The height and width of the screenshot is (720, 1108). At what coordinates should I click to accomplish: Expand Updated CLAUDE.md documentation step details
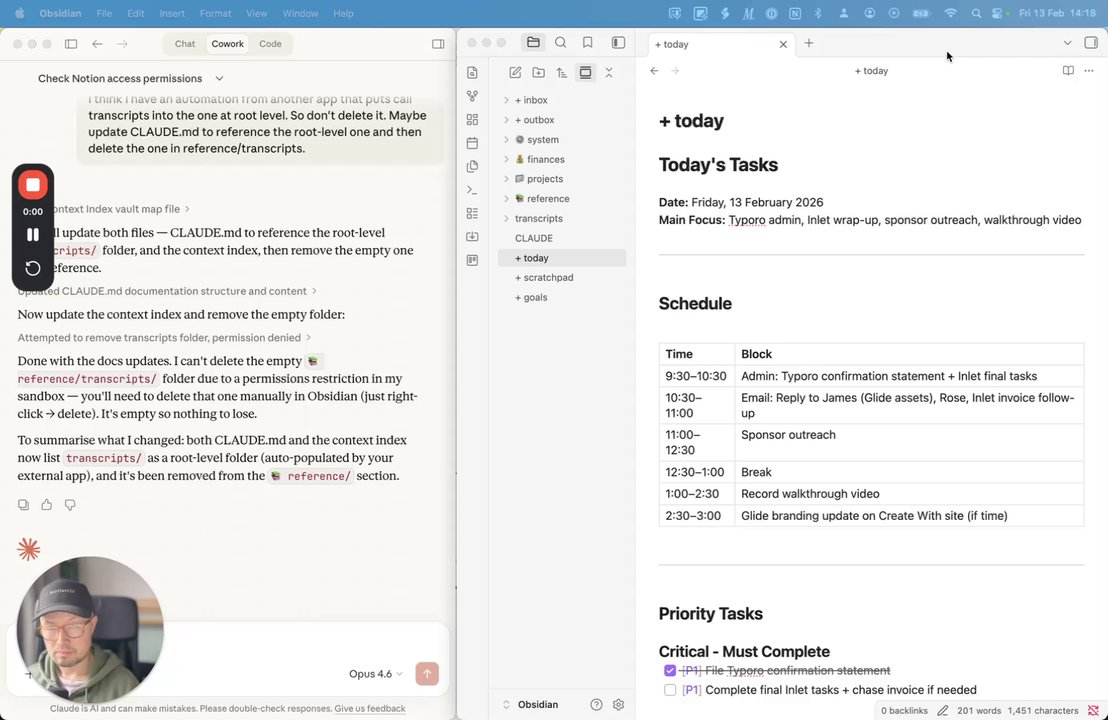(167, 291)
